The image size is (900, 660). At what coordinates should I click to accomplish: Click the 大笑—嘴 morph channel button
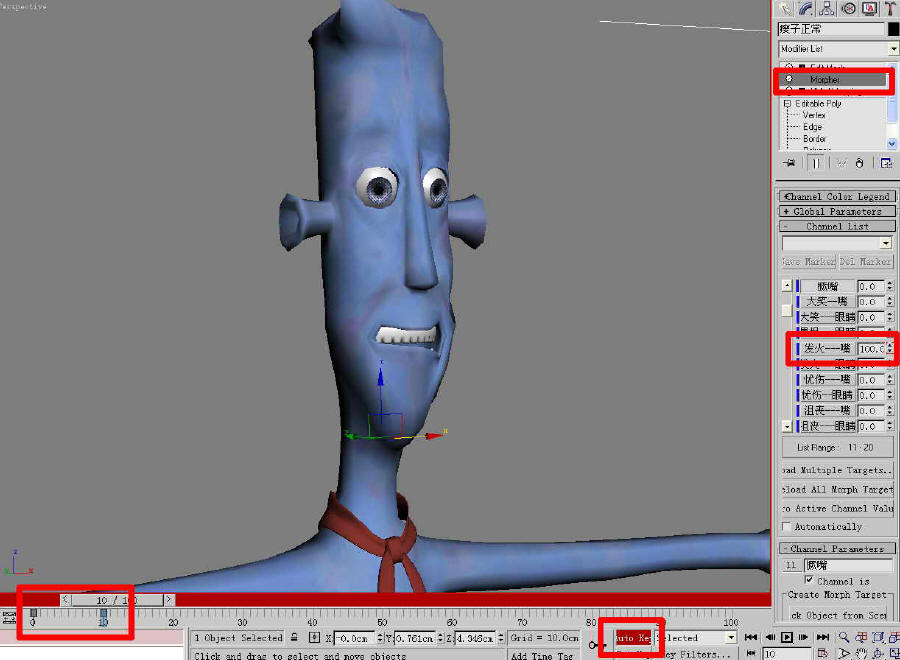tap(827, 301)
